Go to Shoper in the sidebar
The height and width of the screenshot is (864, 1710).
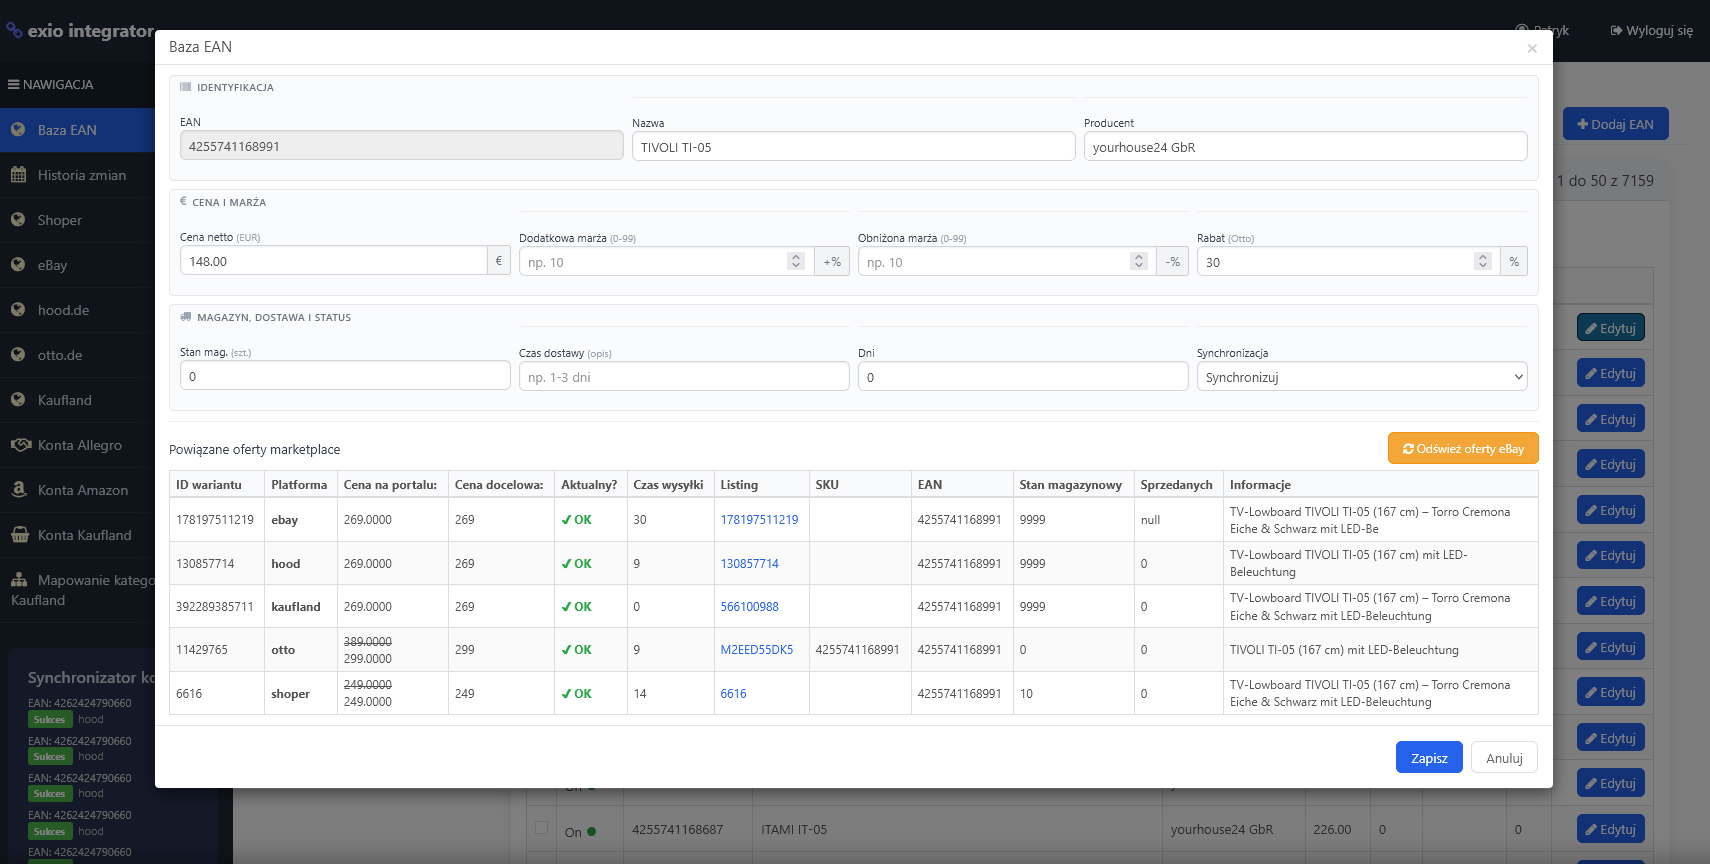click(x=77, y=220)
